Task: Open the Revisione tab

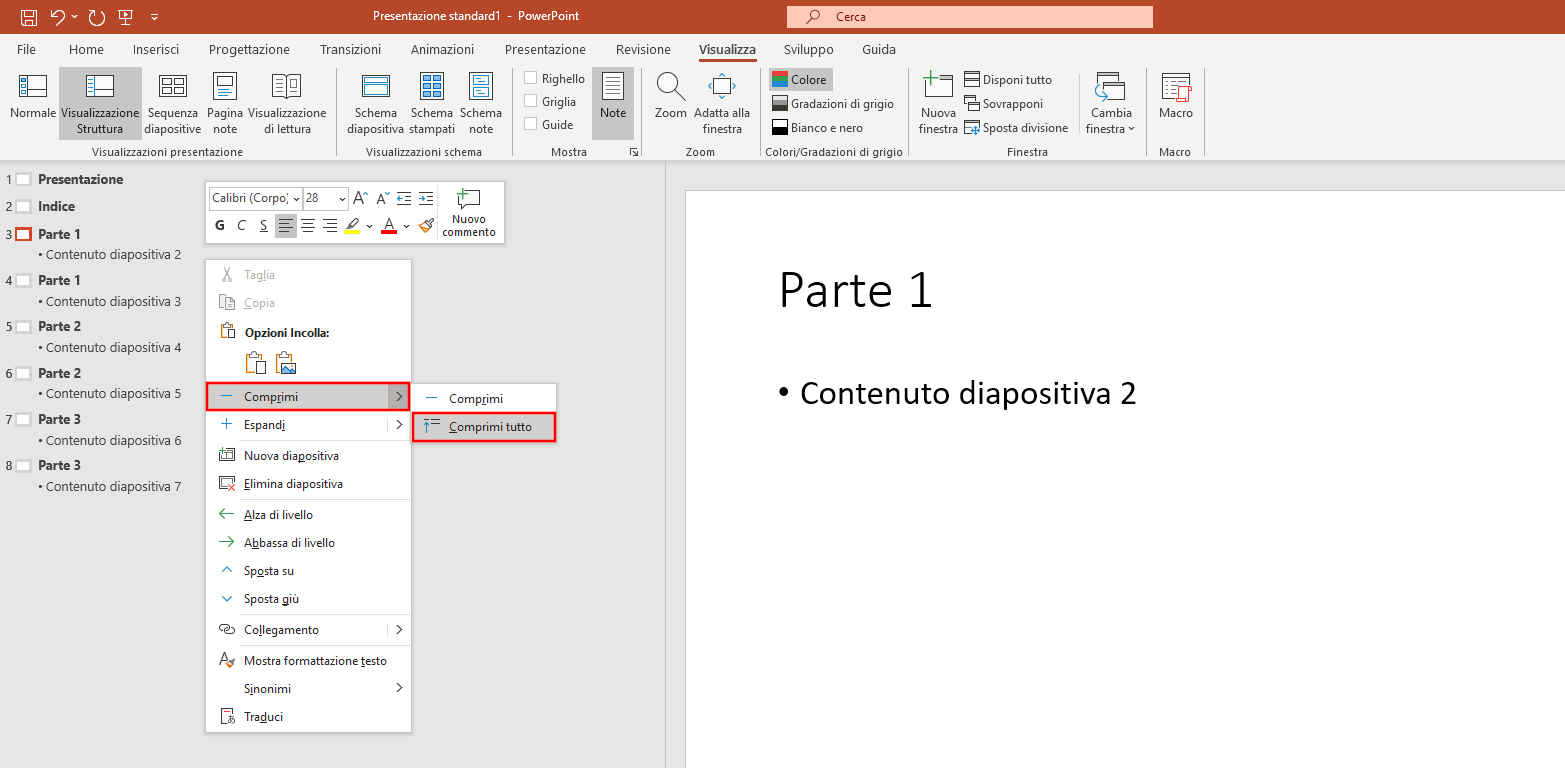Action: pyautogui.click(x=643, y=49)
